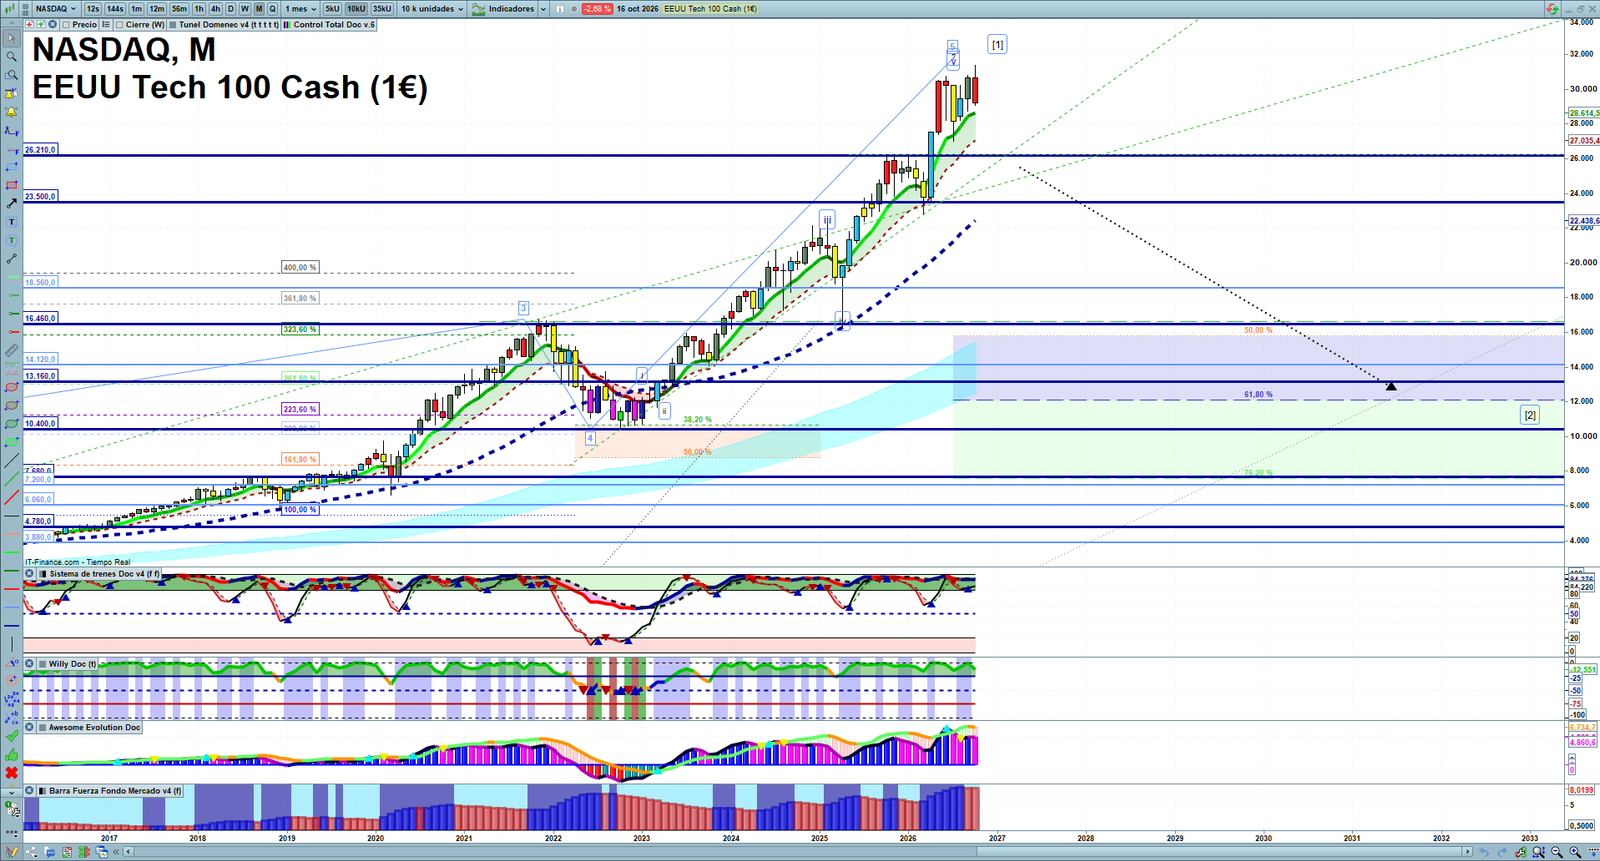Viewport: 1600px width, 861px height.
Task: Select the 5kU units toggle
Action: [332, 9]
